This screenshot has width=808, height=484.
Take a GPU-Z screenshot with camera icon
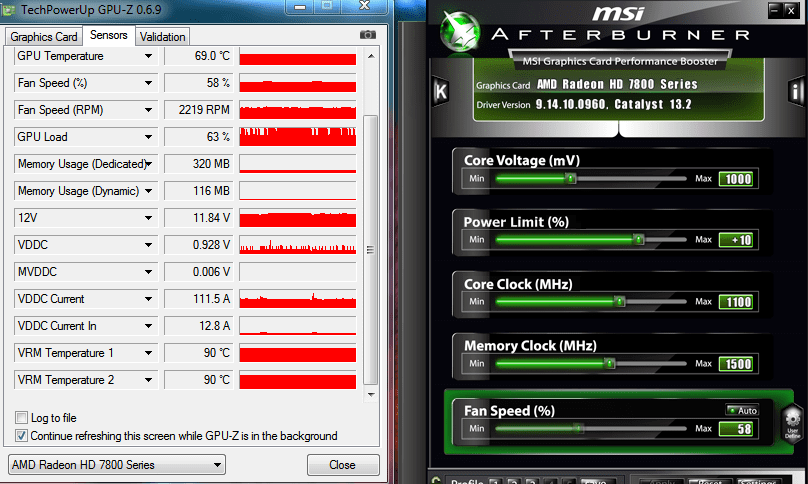click(367, 35)
